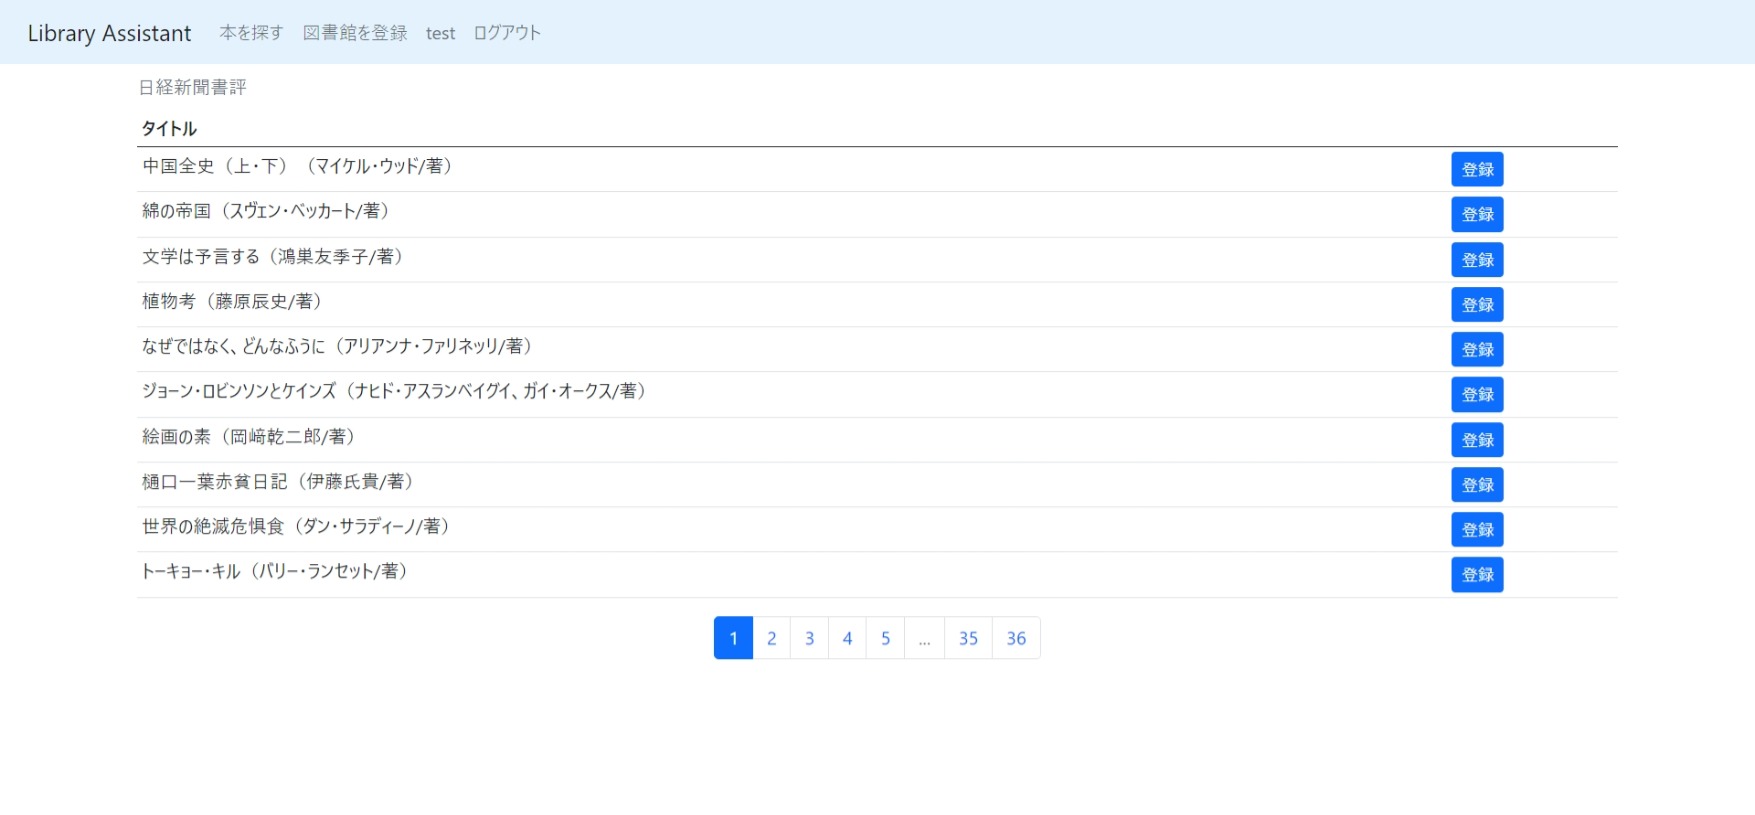1755x815 pixels.
Task: Click ログアウト to log out
Action: (x=507, y=33)
